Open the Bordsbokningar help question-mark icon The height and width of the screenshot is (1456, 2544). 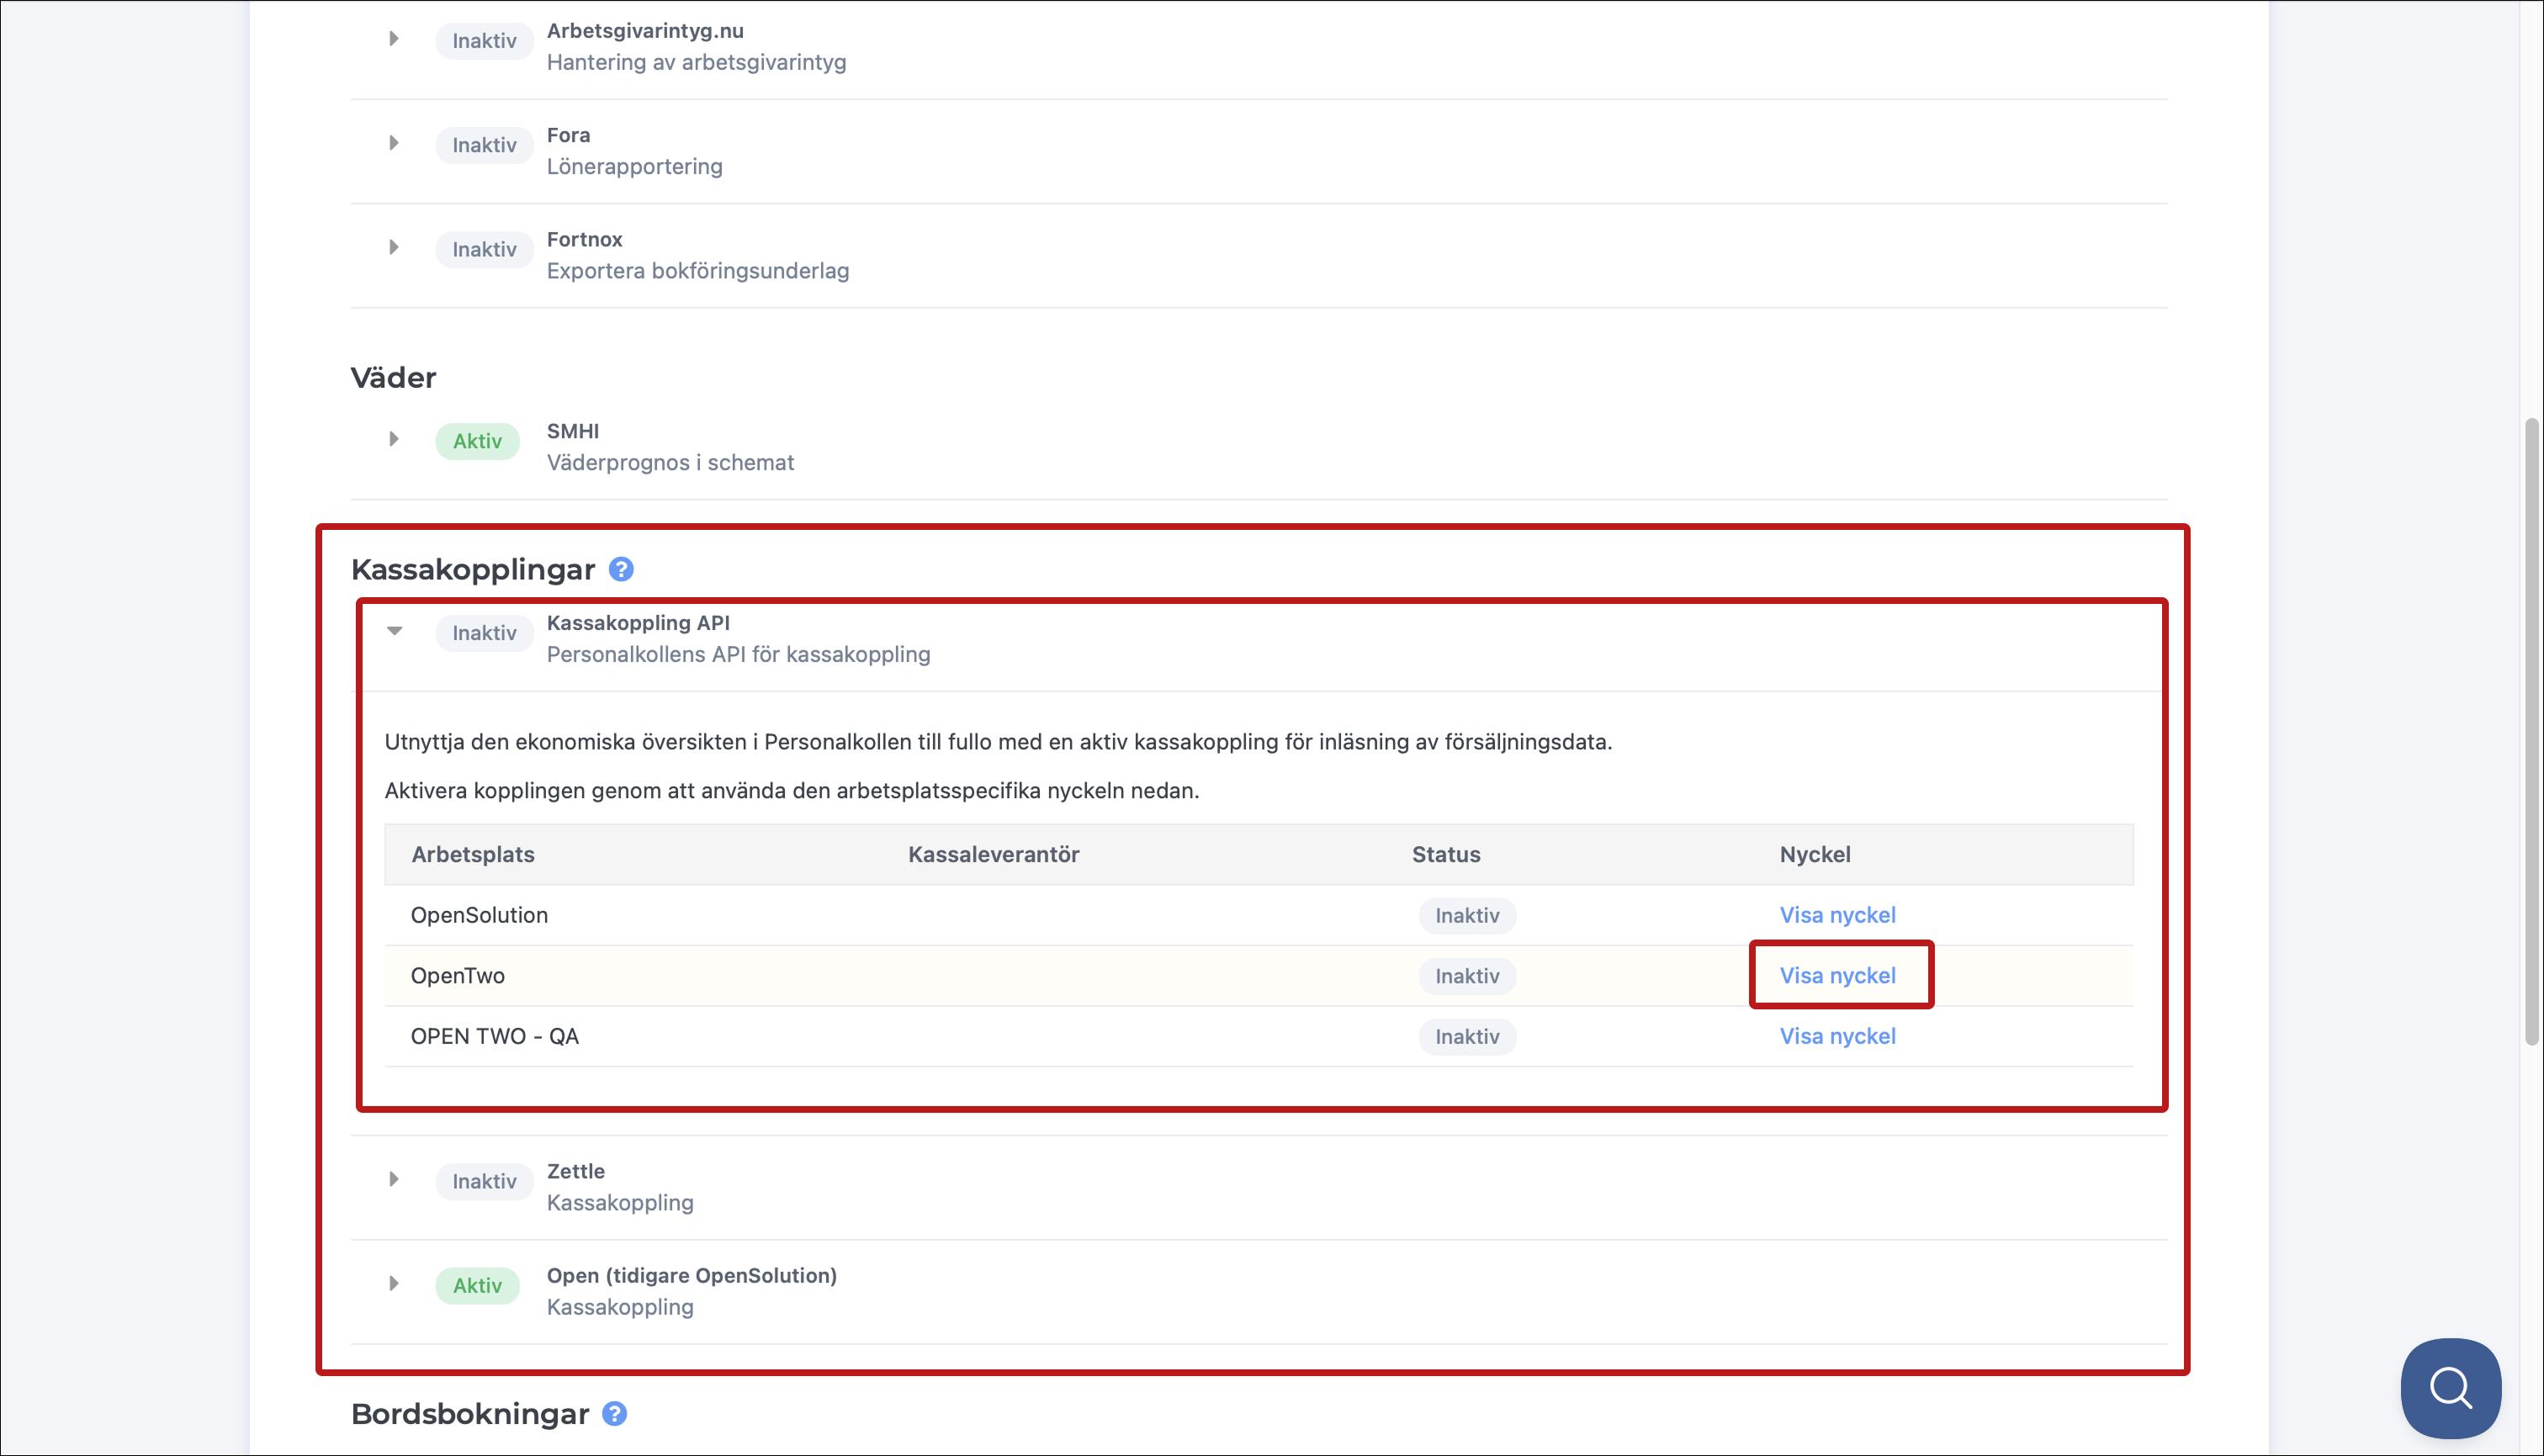(x=615, y=1413)
